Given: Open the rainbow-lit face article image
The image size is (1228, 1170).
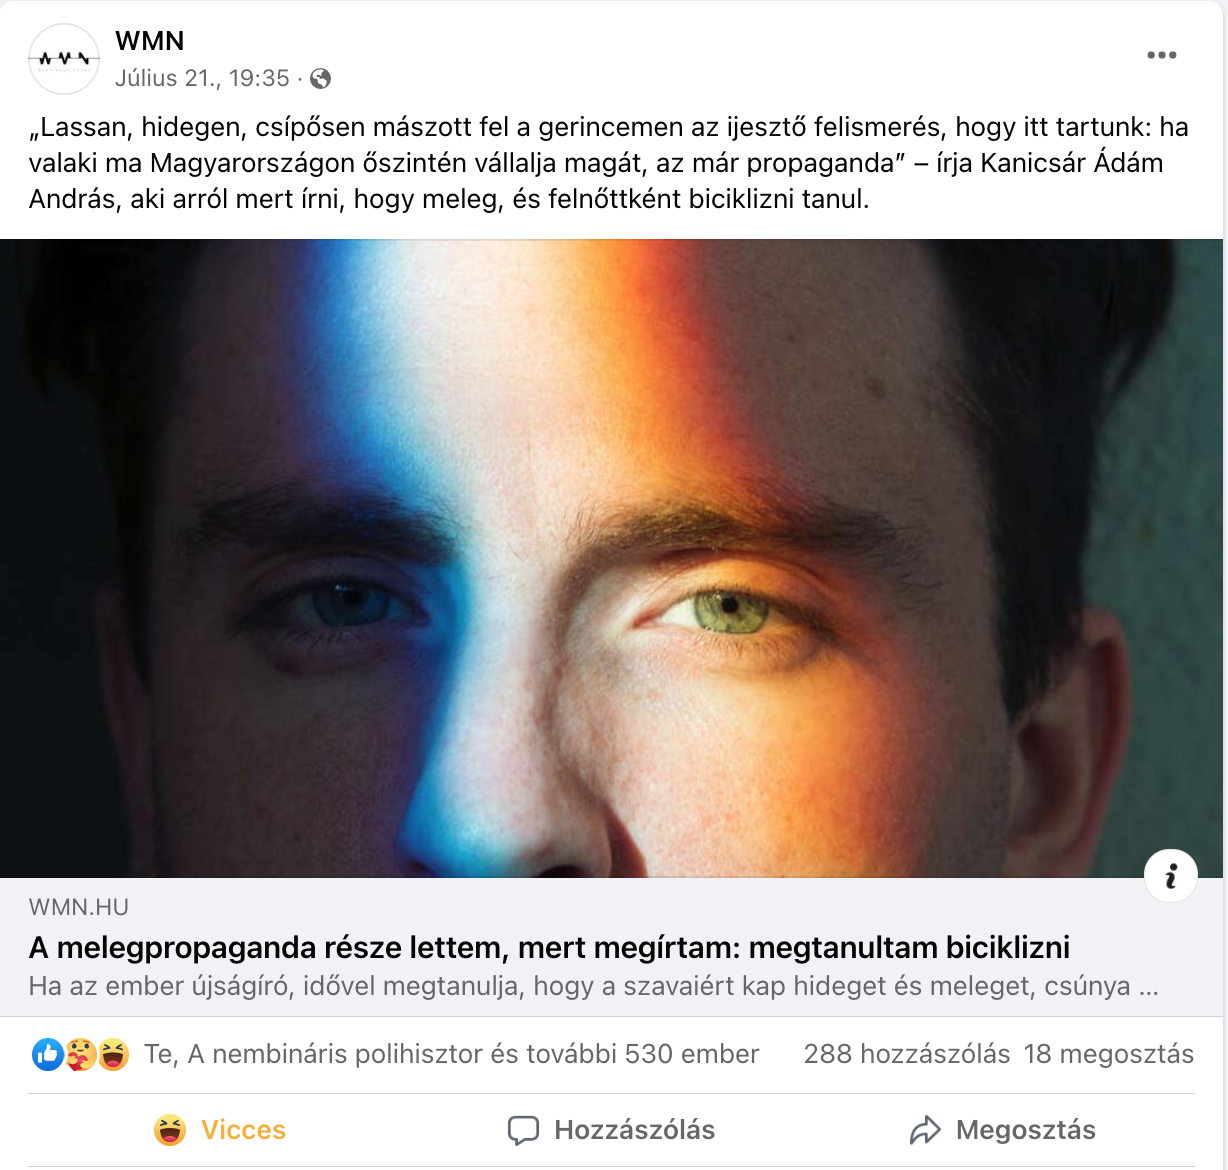Looking at the screenshot, I should (611, 558).
